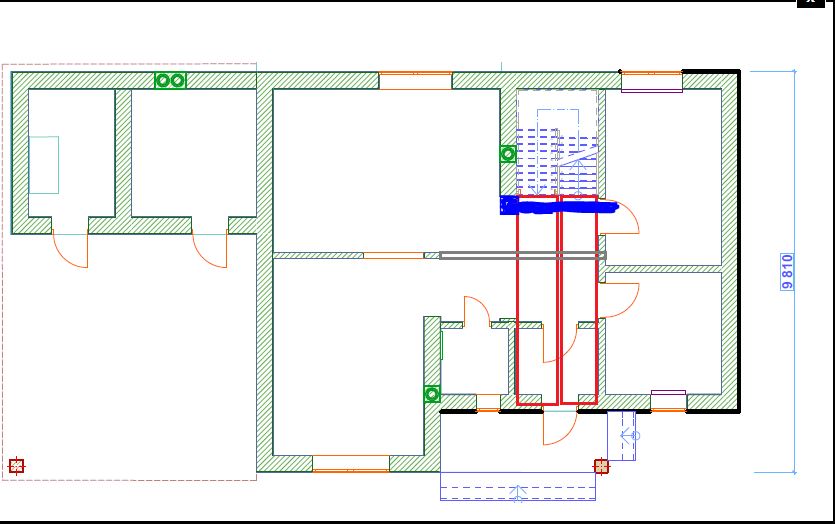
Task: Select the front entry steps arrow symbol
Action: pyautogui.click(x=518, y=493)
